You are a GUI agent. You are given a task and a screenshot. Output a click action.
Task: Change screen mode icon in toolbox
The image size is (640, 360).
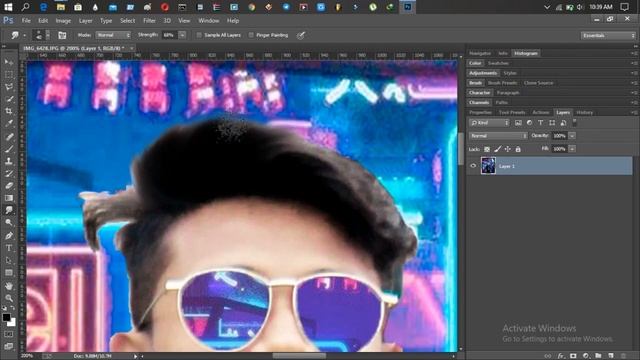click(x=9, y=346)
